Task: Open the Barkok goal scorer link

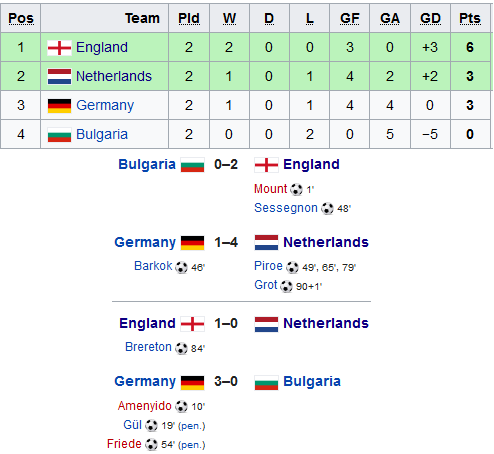Action: tap(153, 266)
